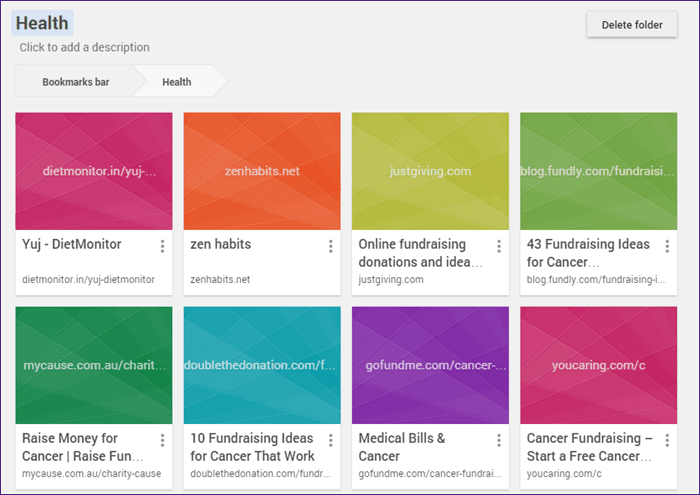This screenshot has width=700, height=495.
Task: Go to Bookmarks bar breadcrumb
Action: [76, 82]
